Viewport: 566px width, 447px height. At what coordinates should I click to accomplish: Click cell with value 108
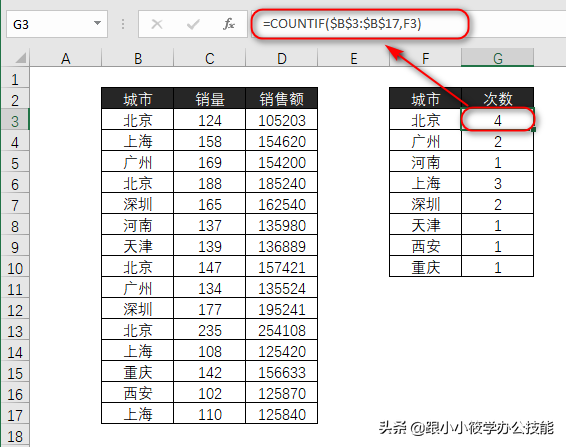209,351
